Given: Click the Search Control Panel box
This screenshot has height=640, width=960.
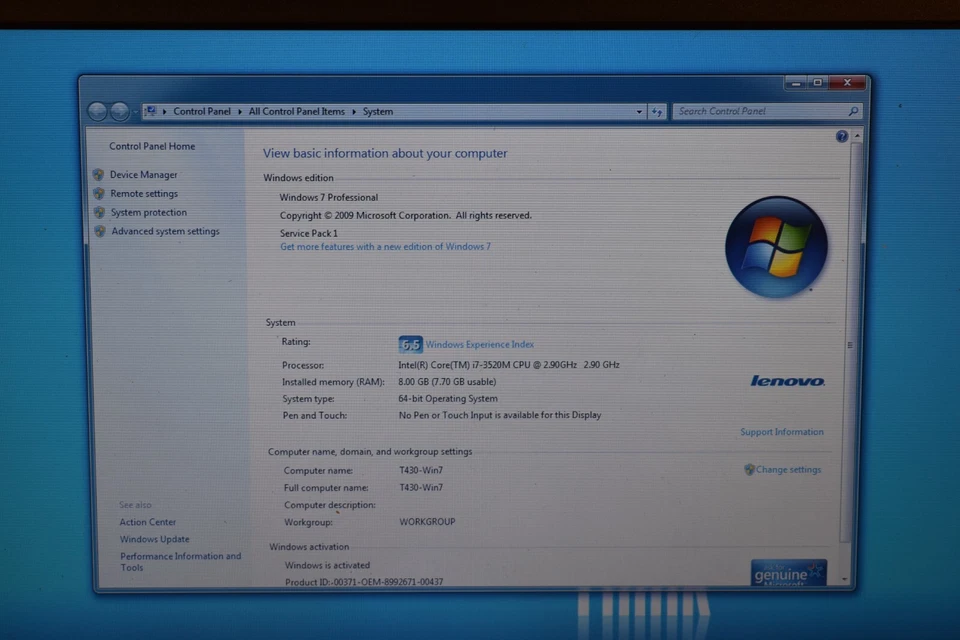Looking at the screenshot, I should [760, 111].
